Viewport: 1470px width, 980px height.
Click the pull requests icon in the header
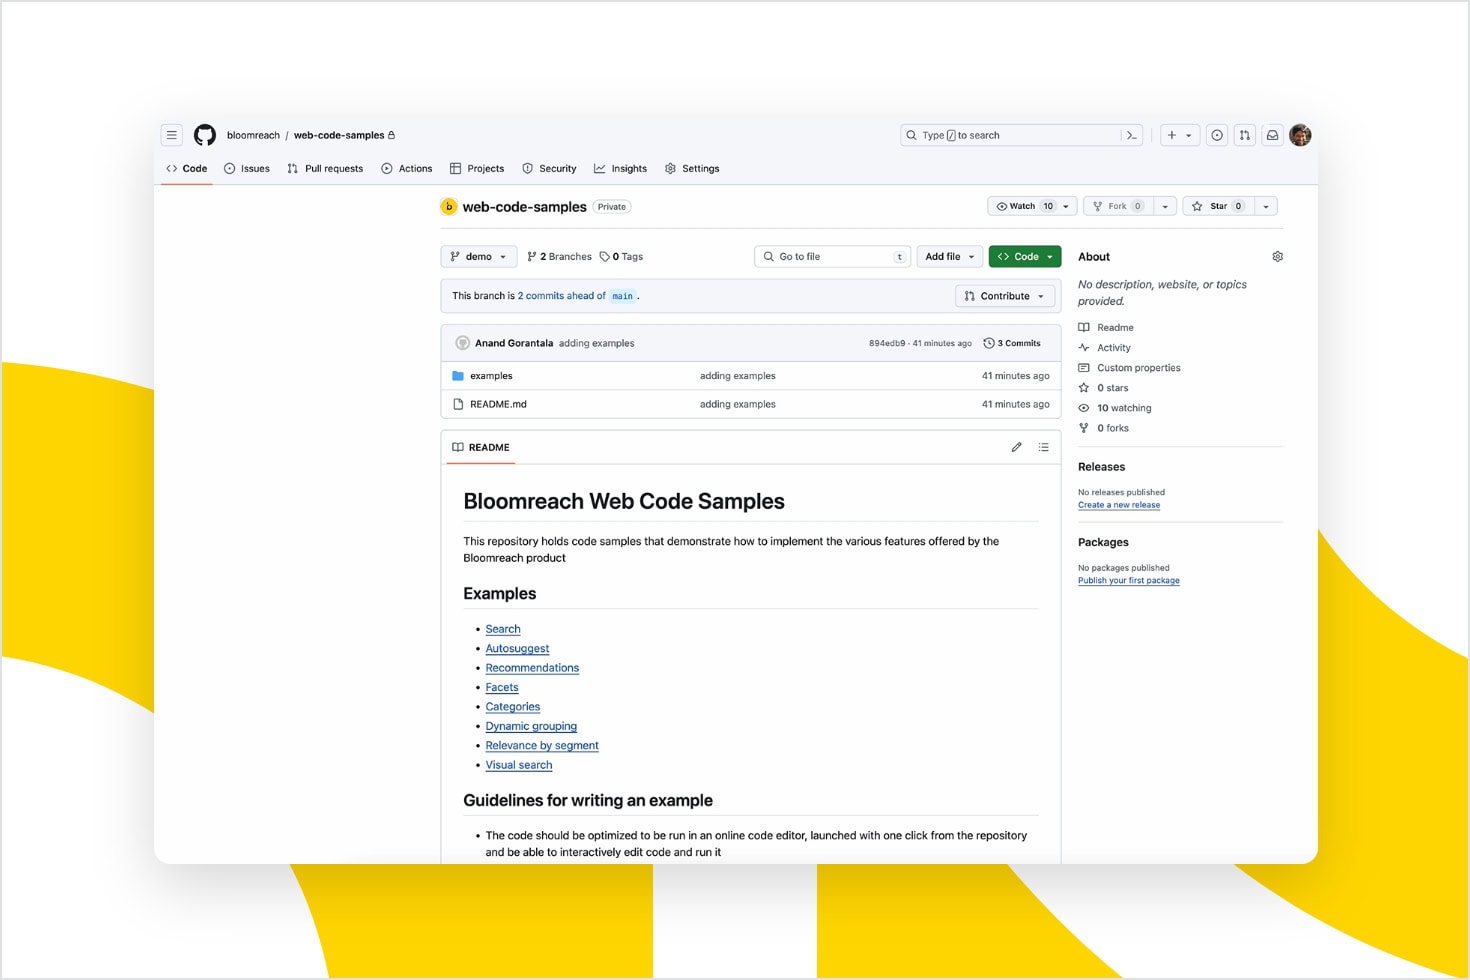[1244, 135]
